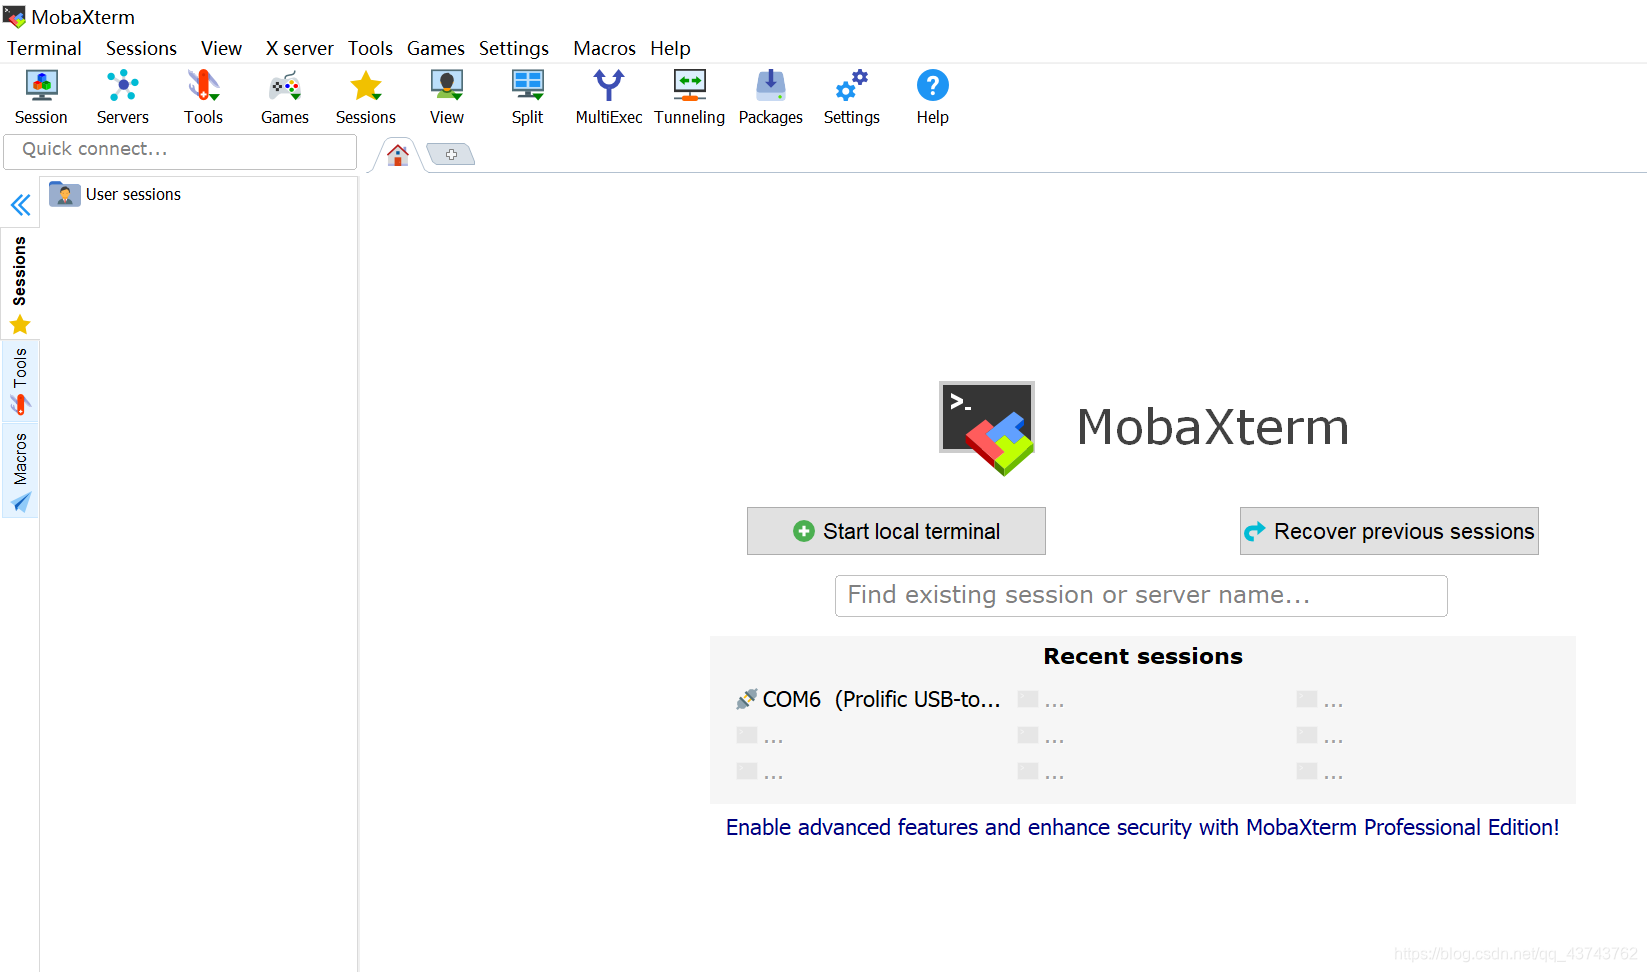This screenshot has height=972, width=1647.
Task: Click Start local terminal button
Action: click(x=896, y=531)
